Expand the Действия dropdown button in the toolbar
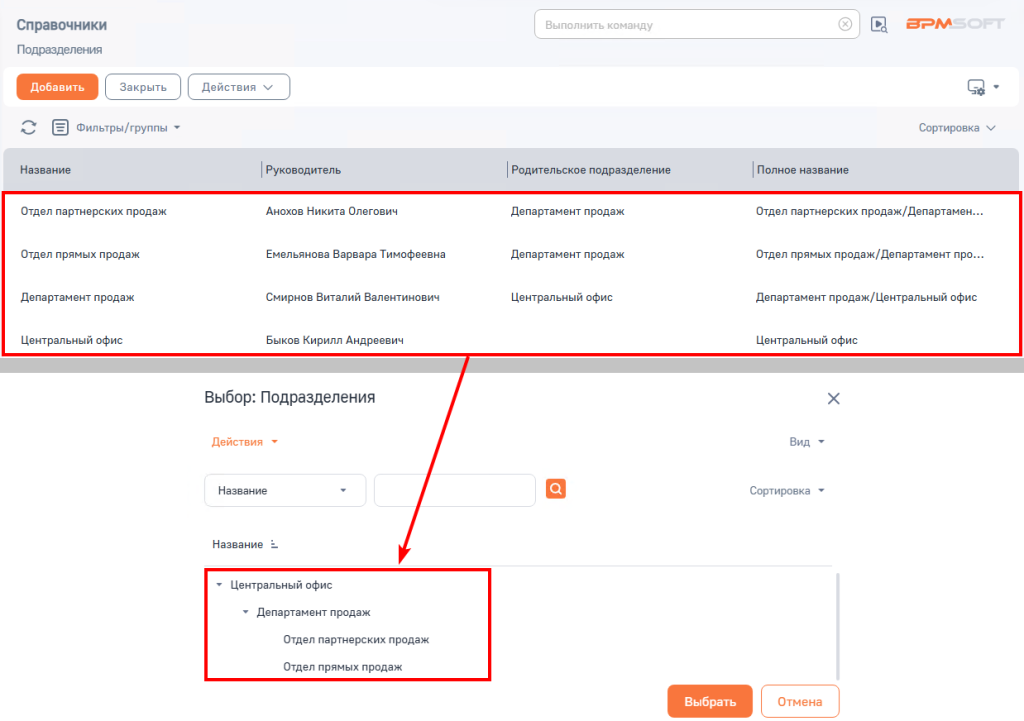1024x721 pixels. tap(238, 87)
